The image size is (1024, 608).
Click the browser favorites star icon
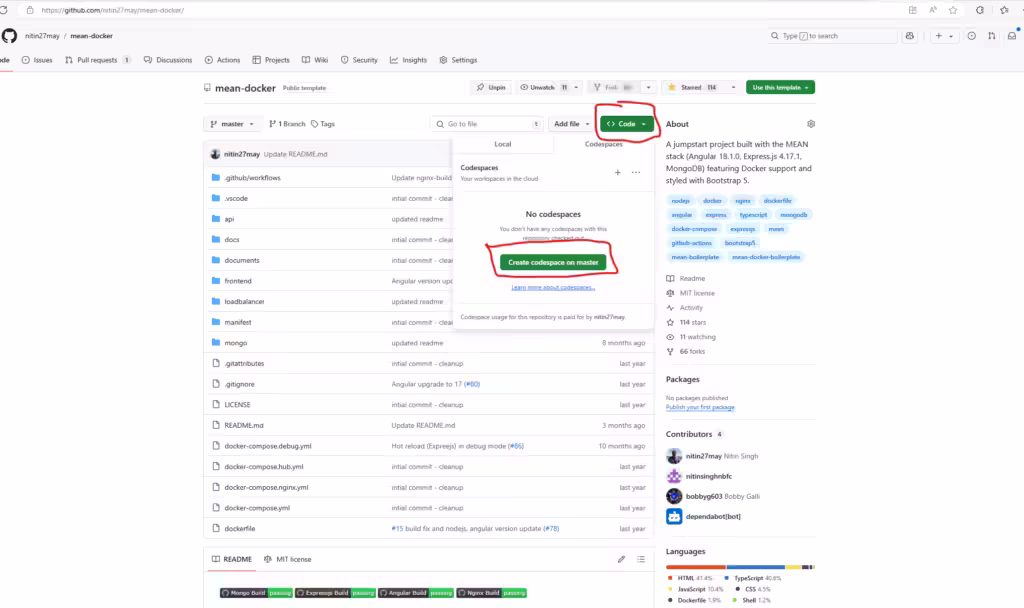pos(953,10)
